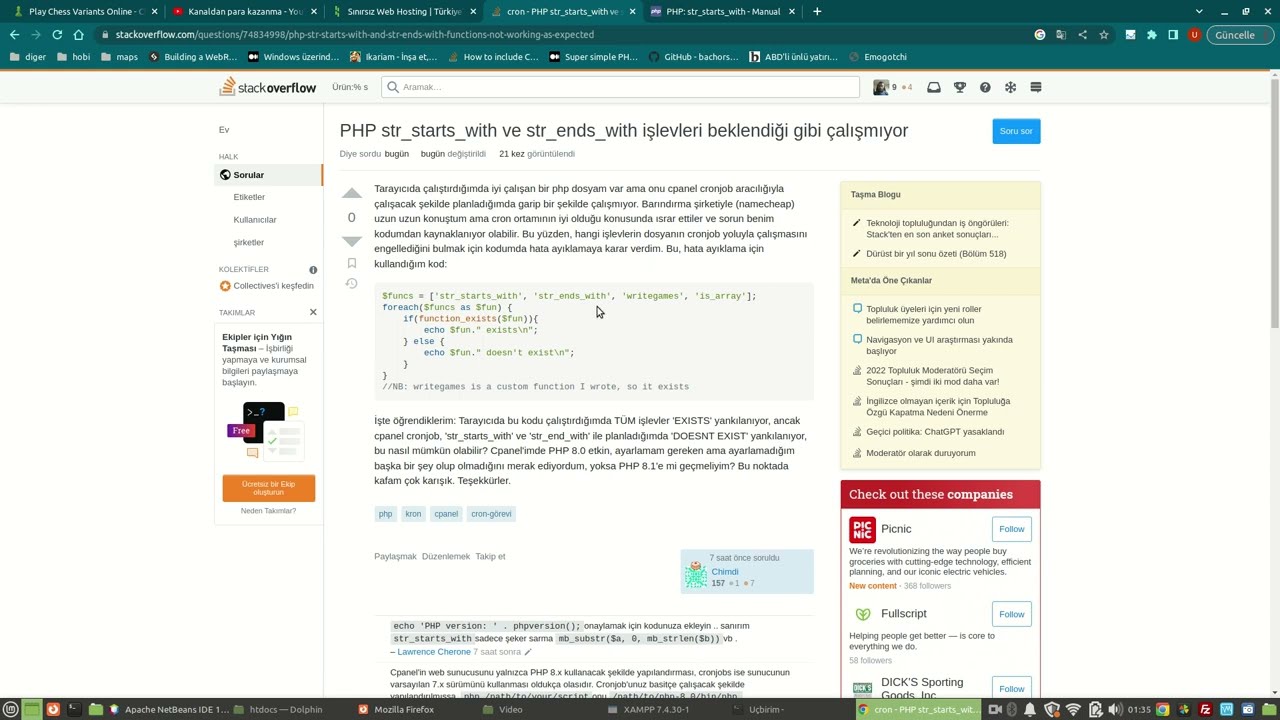The width and height of the screenshot is (1280, 720).
Task: Open the Ev sidebar item
Action: pyautogui.click(x=224, y=130)
